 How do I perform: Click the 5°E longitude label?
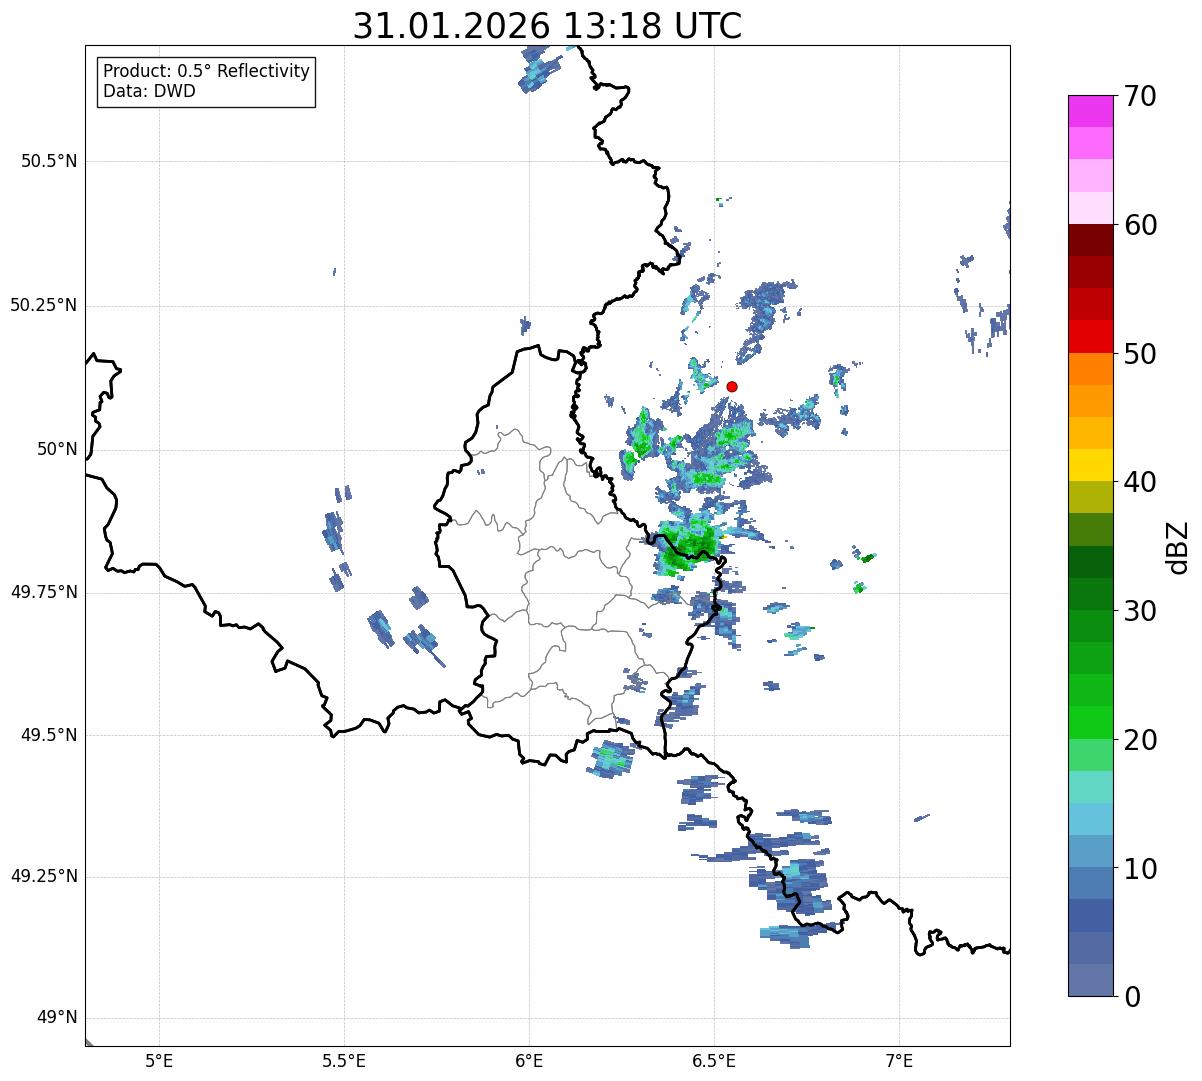coord(159,1061)
